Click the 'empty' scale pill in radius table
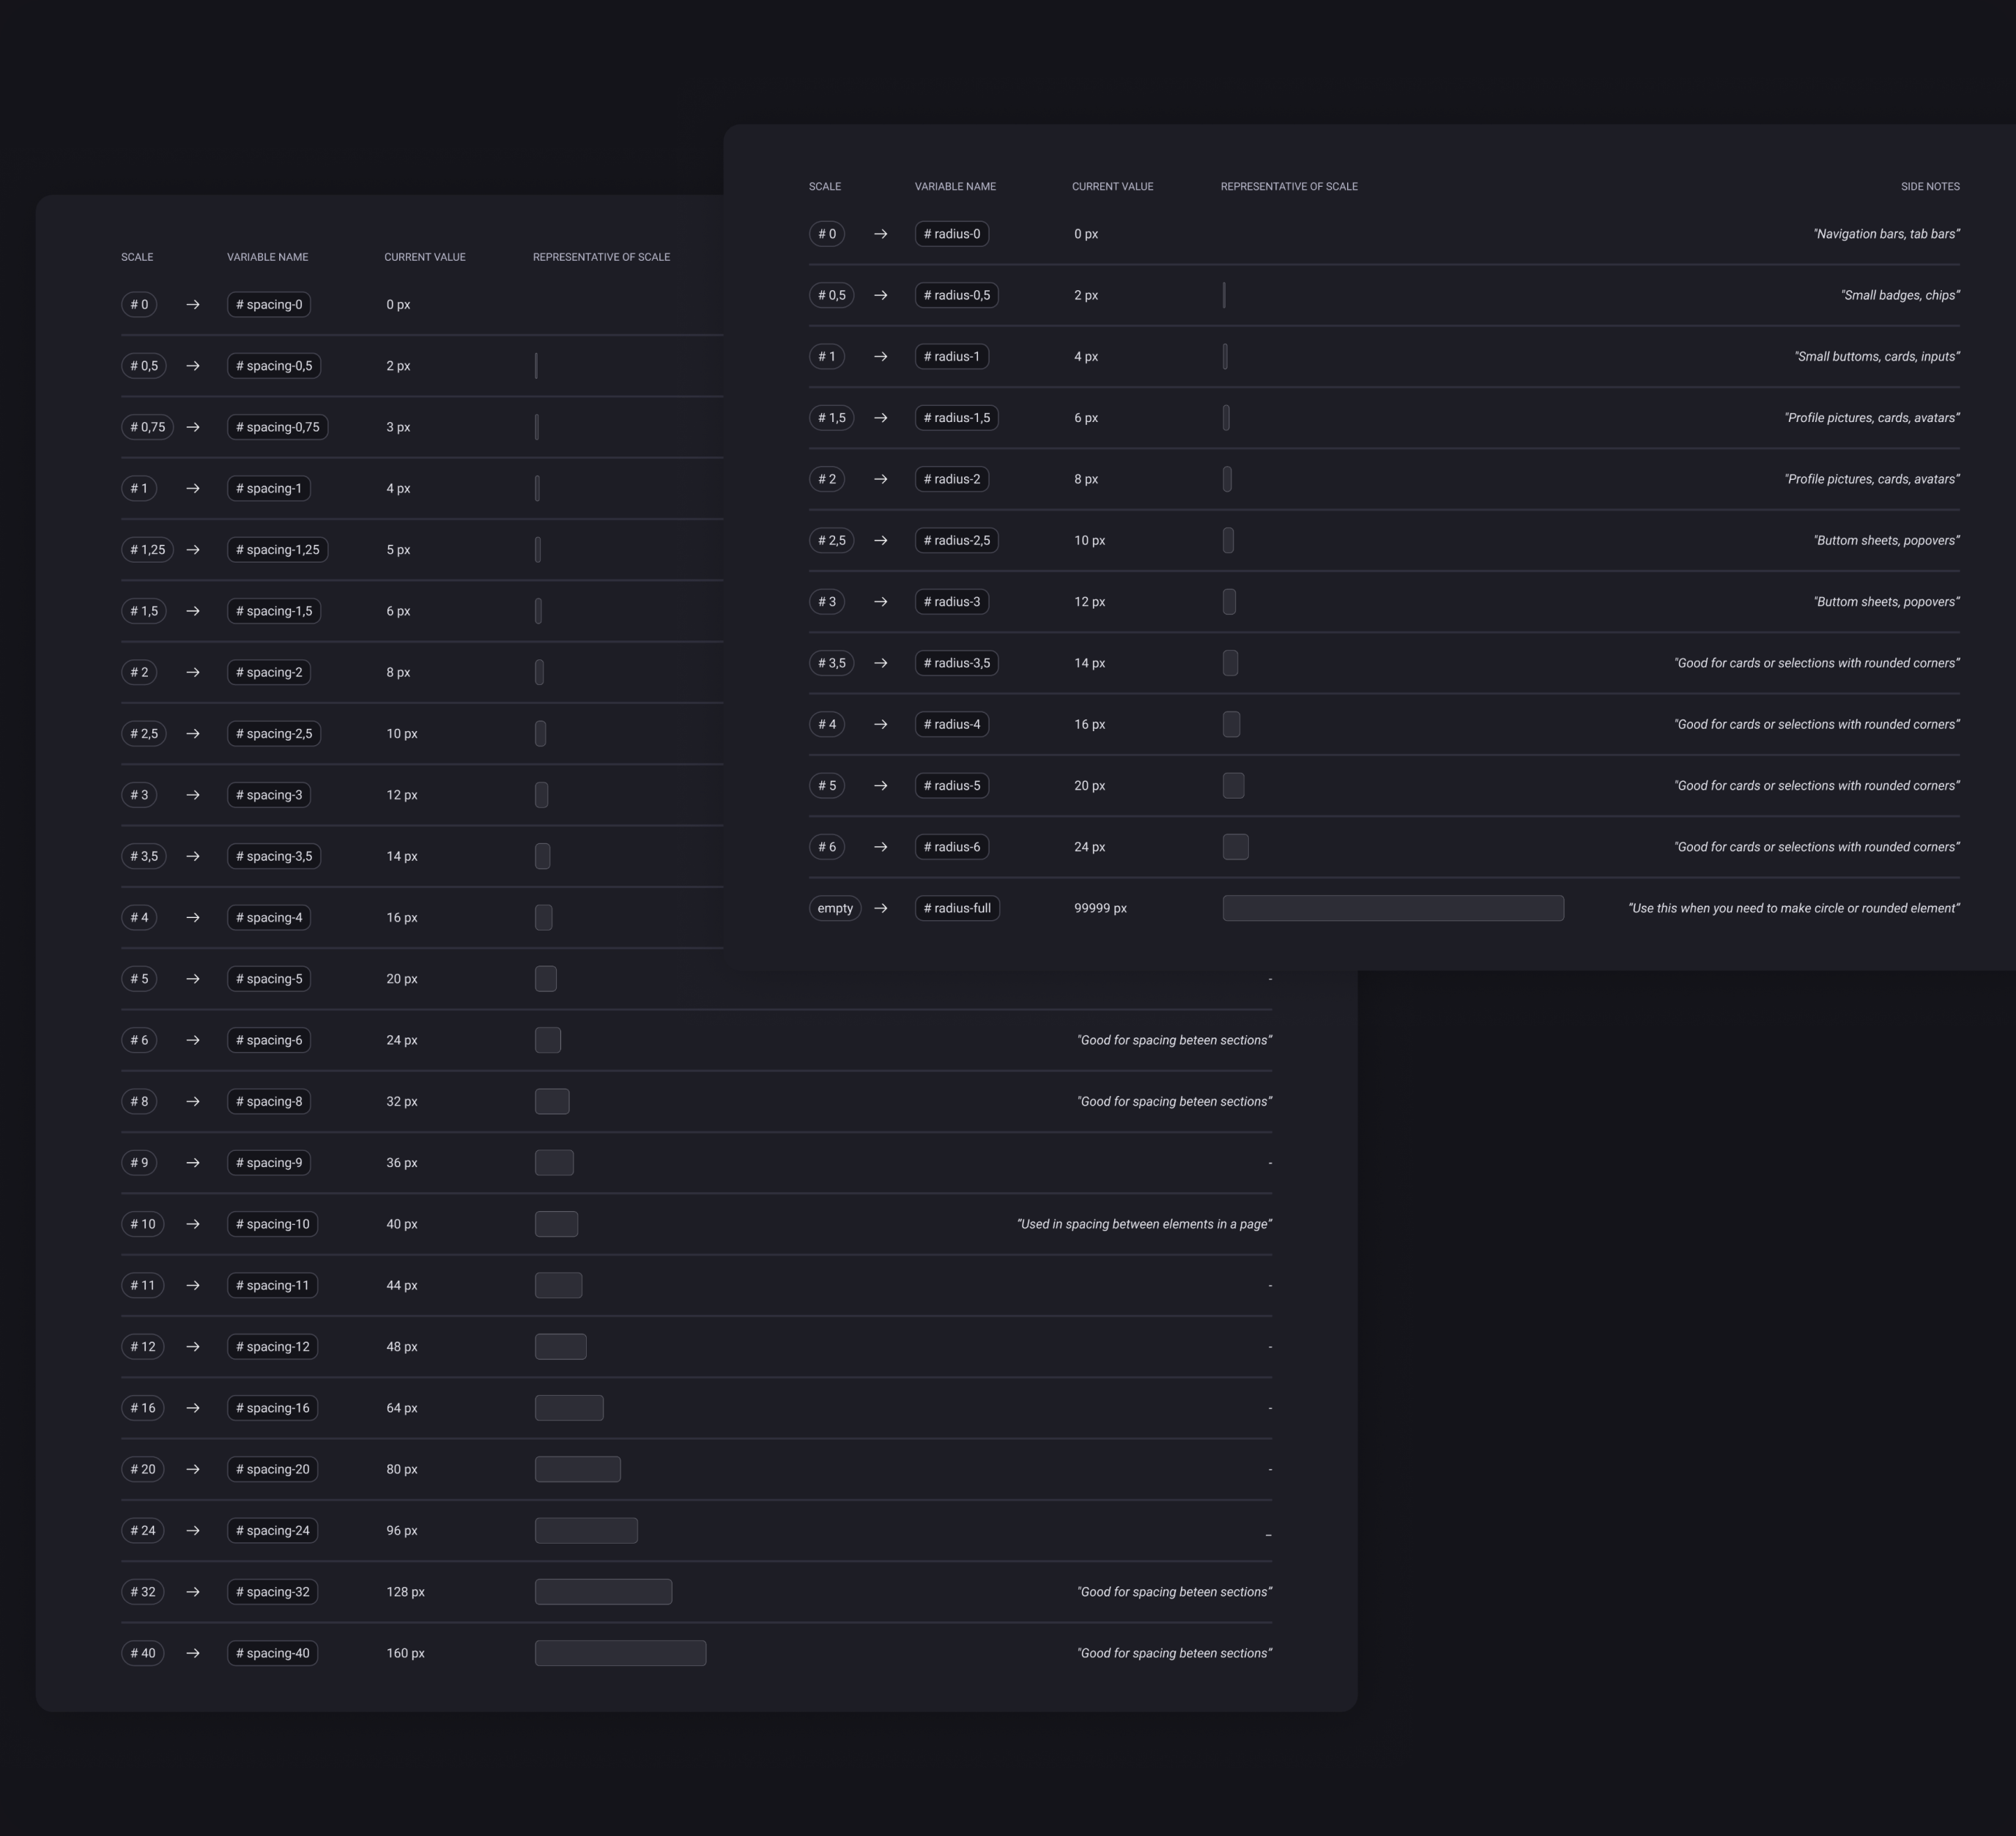This screenshot has width=2016, height=1836. click(x=835, y=908)
